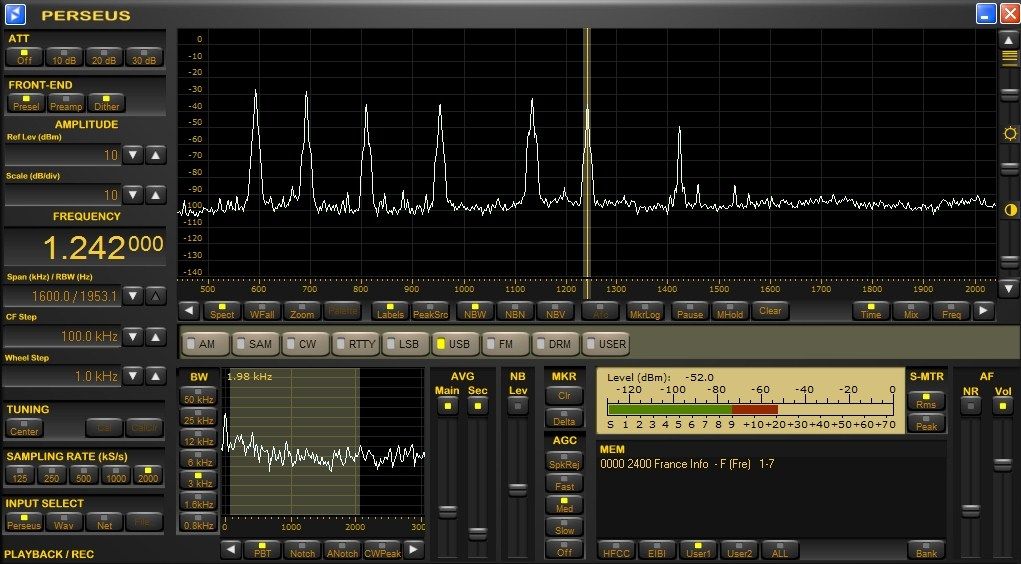Select 30 dB attenuation
Image resolution: width=1021 pixels, height=564 pixels.
[144, 57]
